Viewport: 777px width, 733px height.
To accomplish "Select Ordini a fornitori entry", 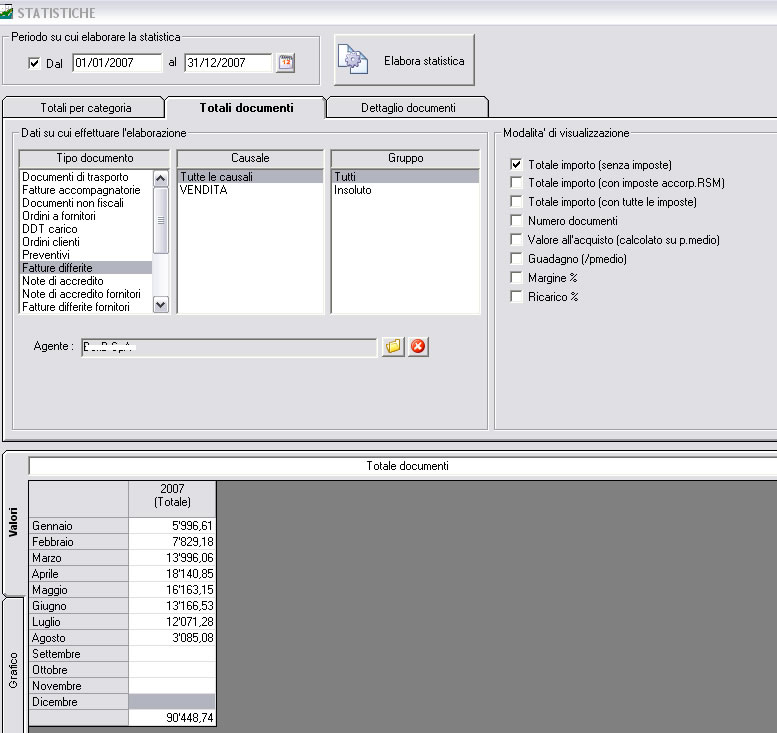I will click(x=86, y=216).
